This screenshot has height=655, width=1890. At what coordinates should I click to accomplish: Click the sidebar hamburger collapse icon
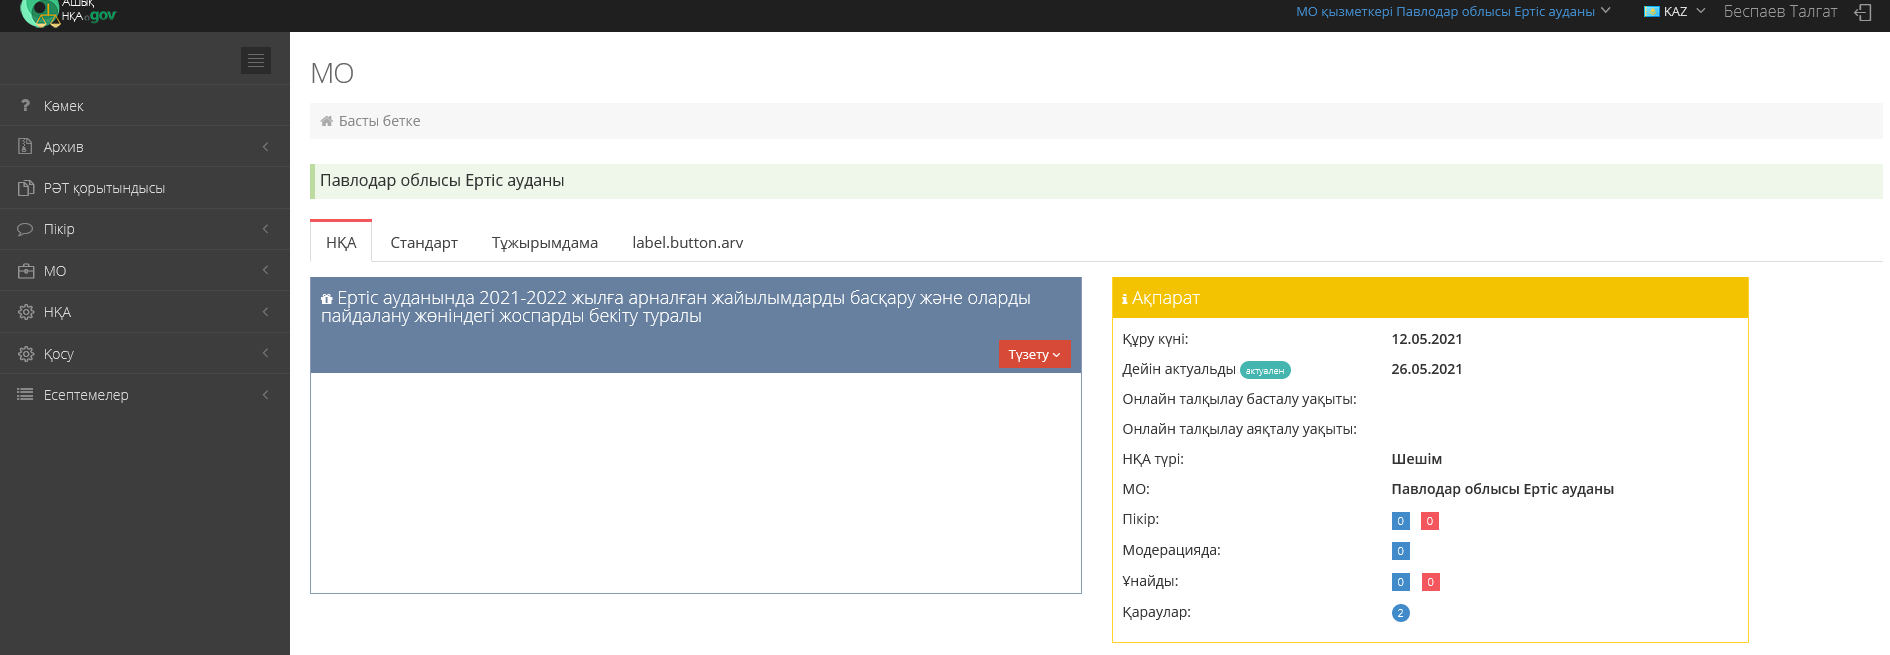click(x=256, y=61)
